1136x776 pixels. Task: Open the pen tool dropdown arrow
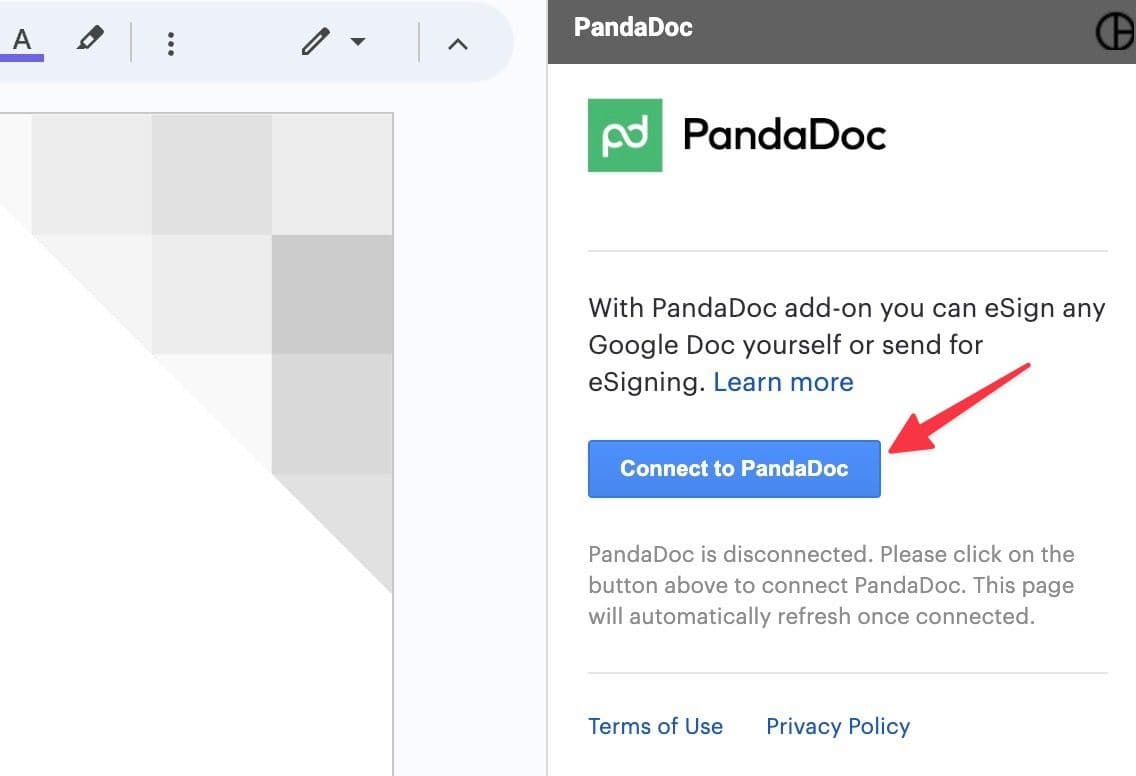(355, 43)
